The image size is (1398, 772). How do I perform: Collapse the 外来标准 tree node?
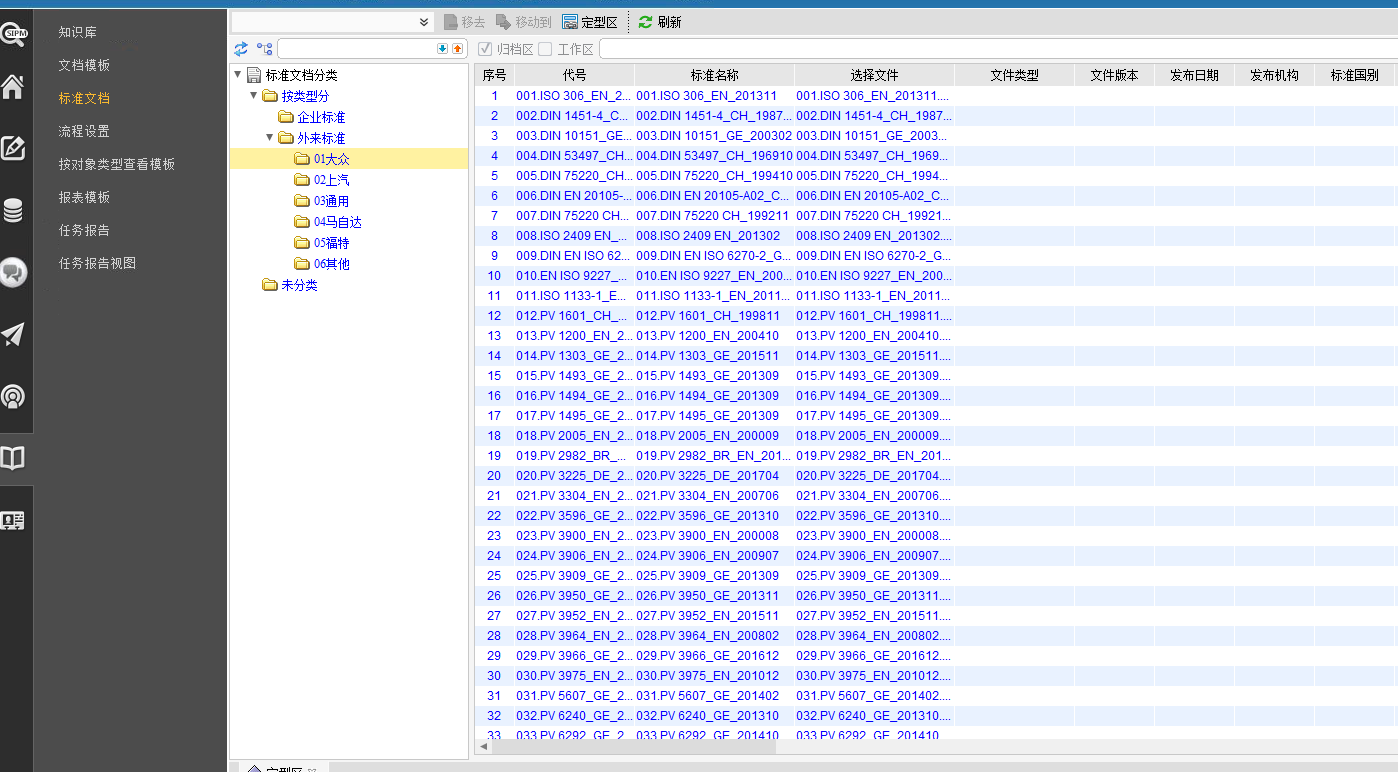(270, 138)
